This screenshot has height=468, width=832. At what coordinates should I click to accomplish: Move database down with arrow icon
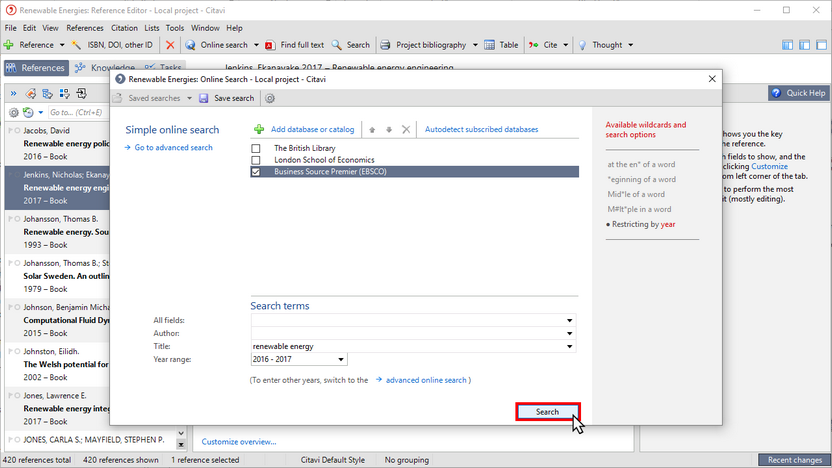[x=389, y=129]
